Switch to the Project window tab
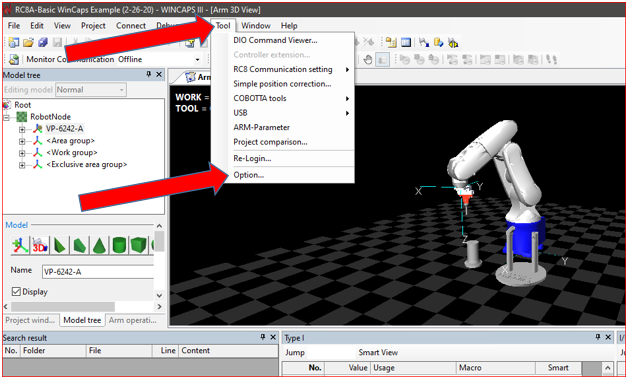The image size is (628, 379). tap(30, 320)
